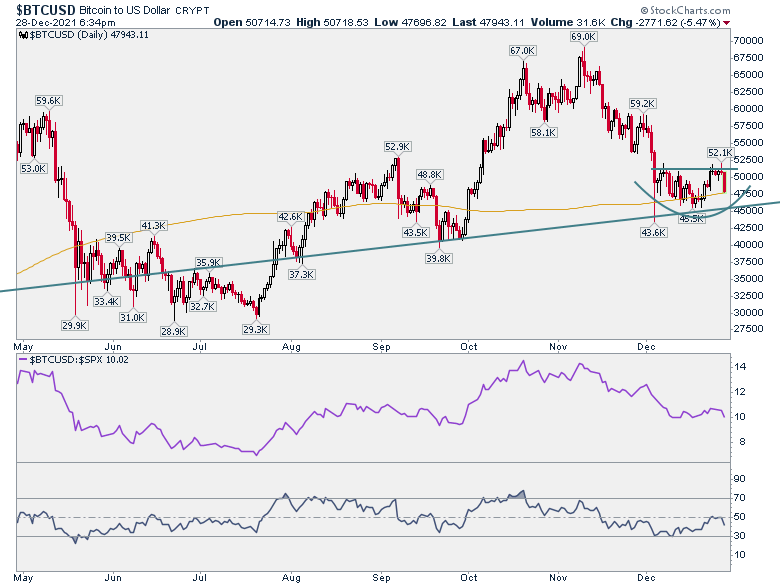The width and height of the screenshot is (780, 586).
Task: Click the 52.9K September high label
Action: [397, 147]
